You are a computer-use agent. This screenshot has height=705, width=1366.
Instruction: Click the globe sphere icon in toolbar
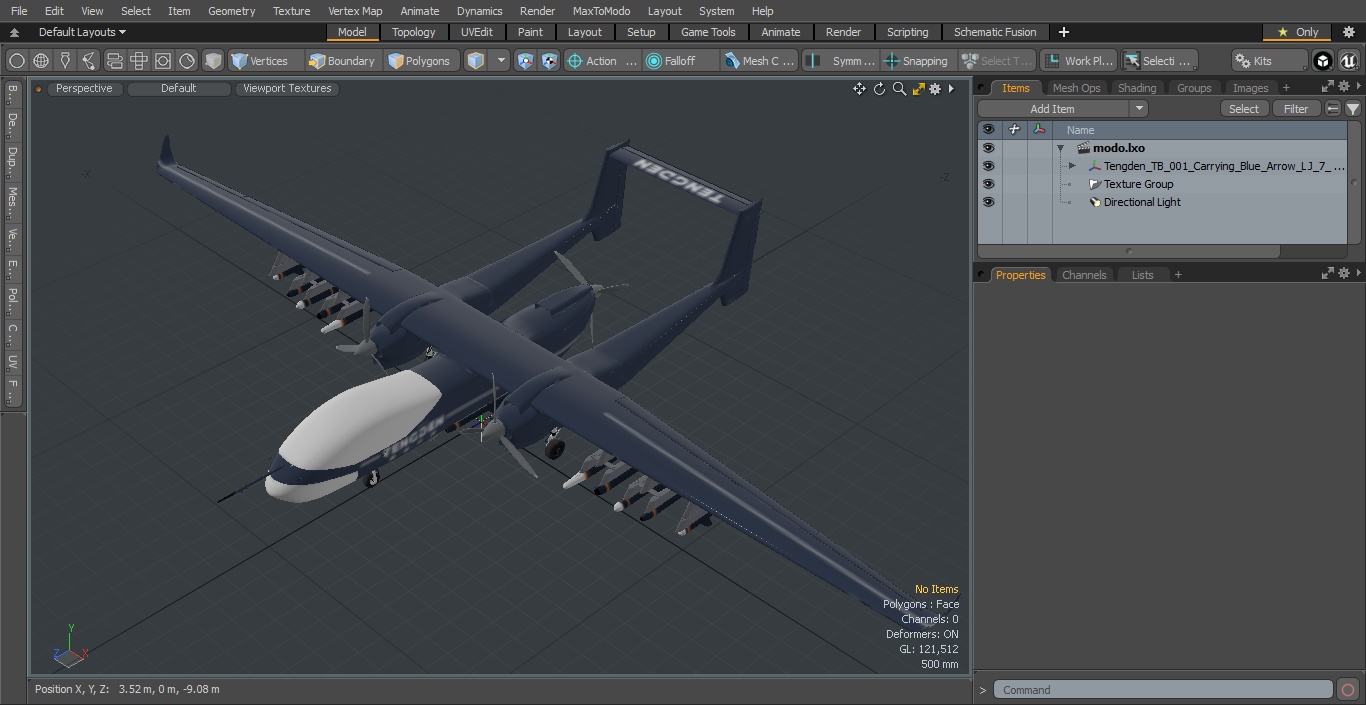point(41,61)
